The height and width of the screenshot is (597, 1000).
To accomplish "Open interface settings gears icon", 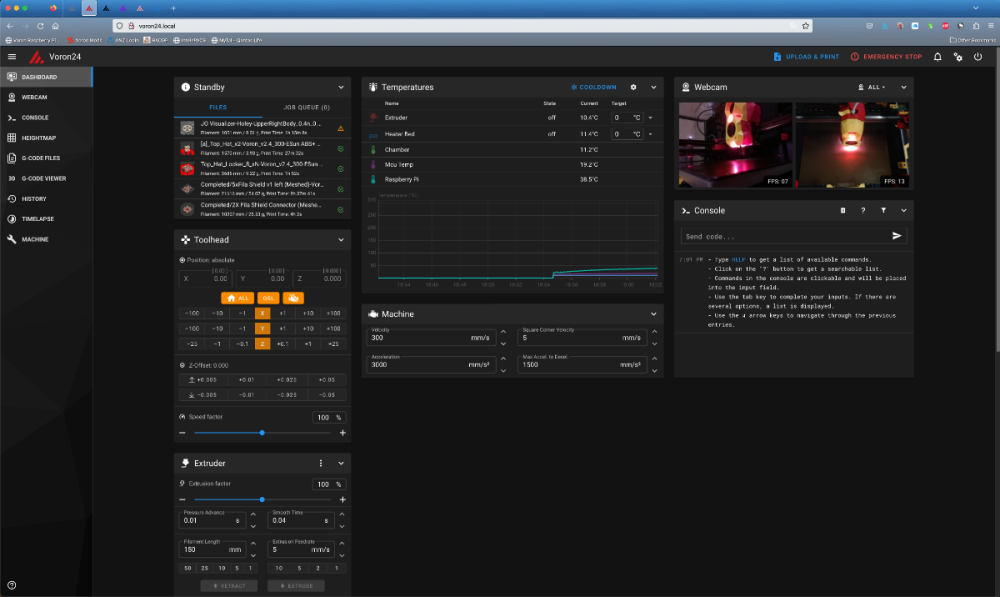I will click(958, 57).
